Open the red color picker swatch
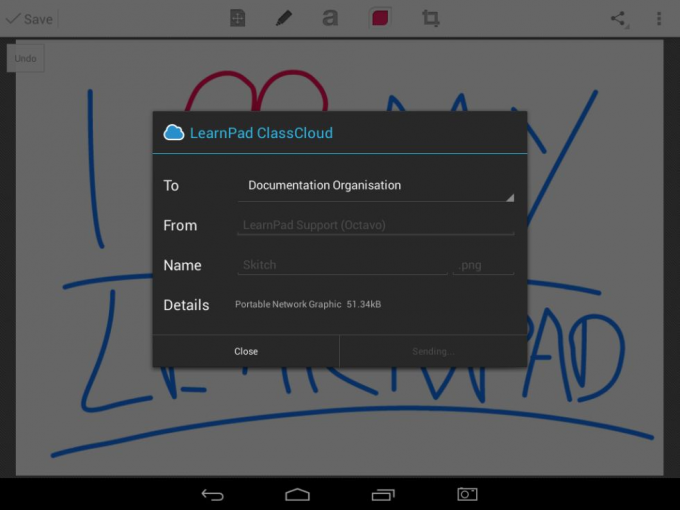Image resolution: width=680 pixels, height=510 pixels. (380, 18)
